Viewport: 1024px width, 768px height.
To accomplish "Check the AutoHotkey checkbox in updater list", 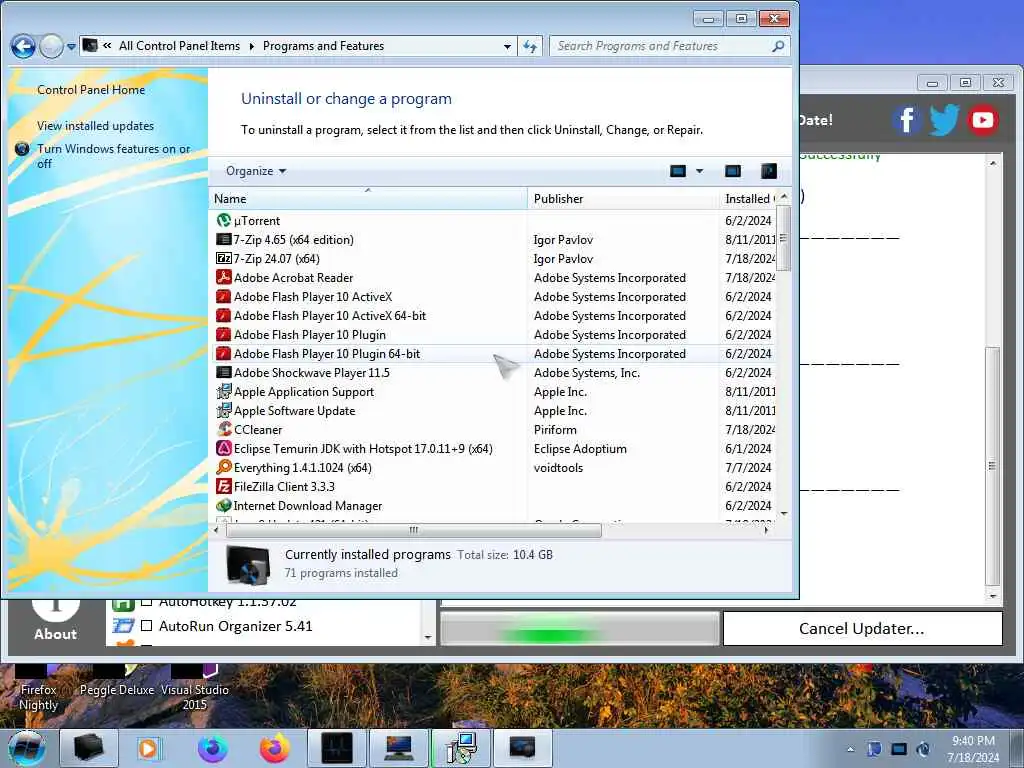I will [147, 602].
